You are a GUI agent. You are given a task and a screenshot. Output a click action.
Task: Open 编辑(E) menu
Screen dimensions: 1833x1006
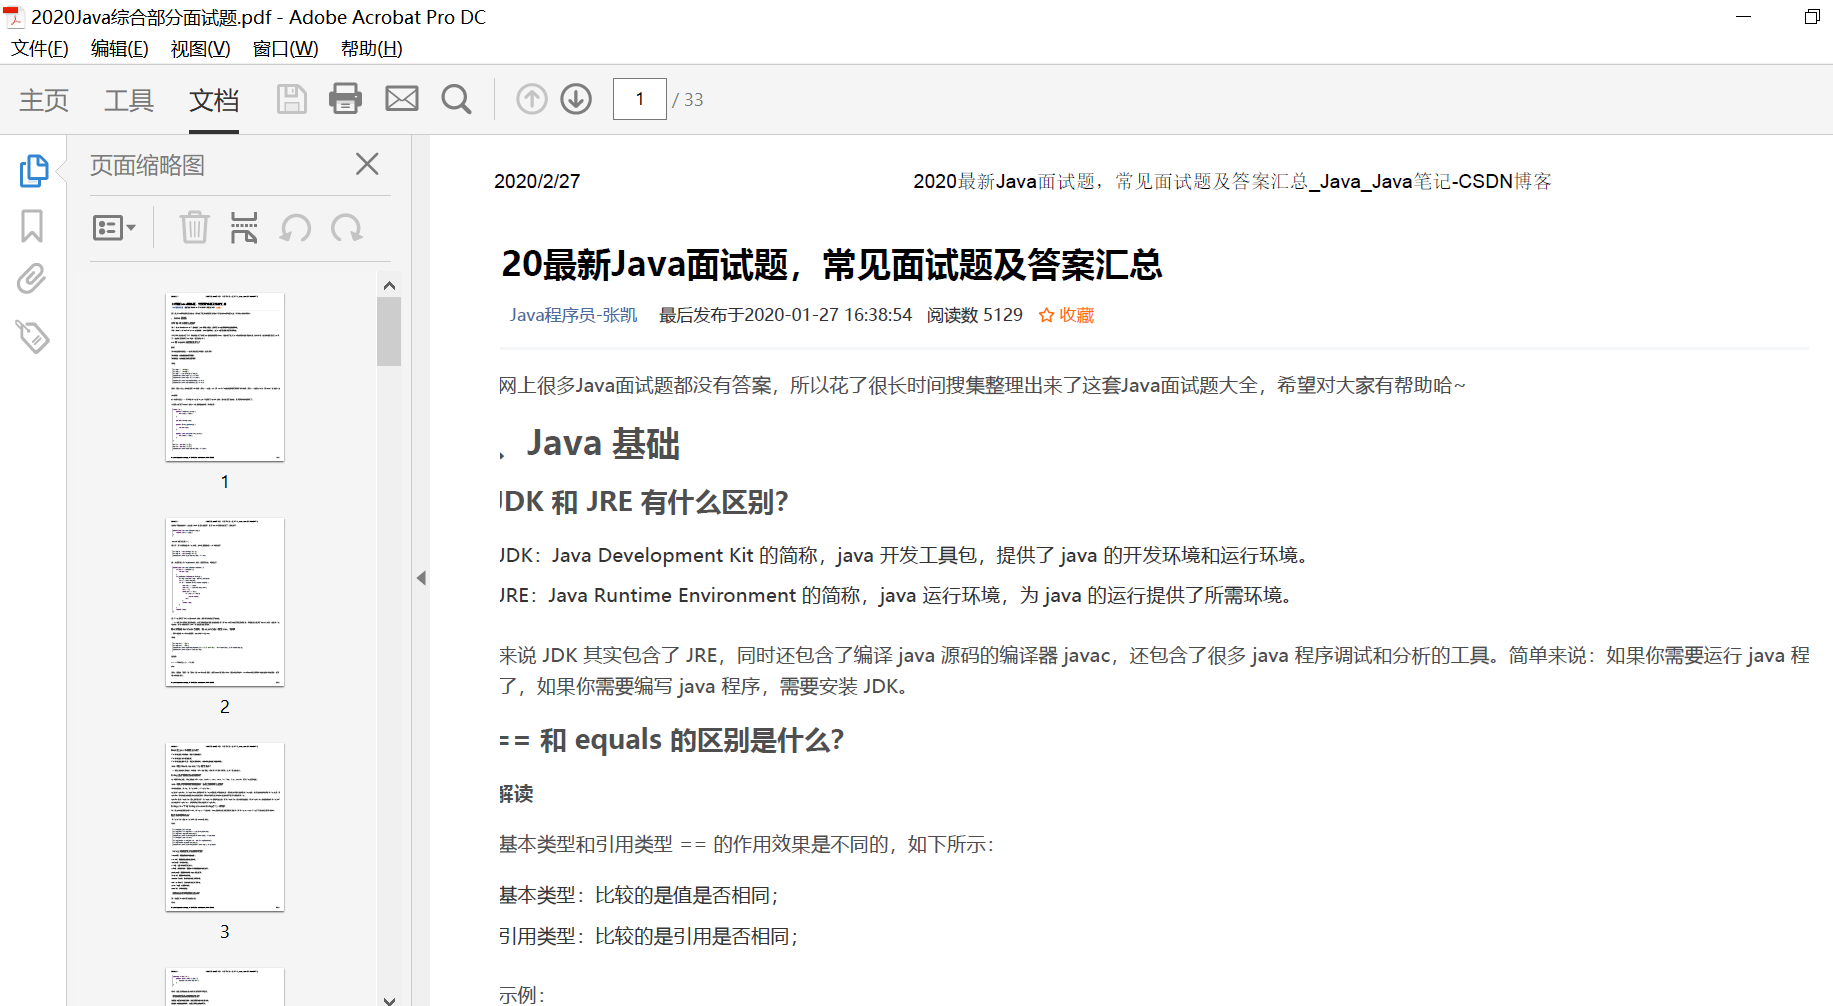coord(119,48)
